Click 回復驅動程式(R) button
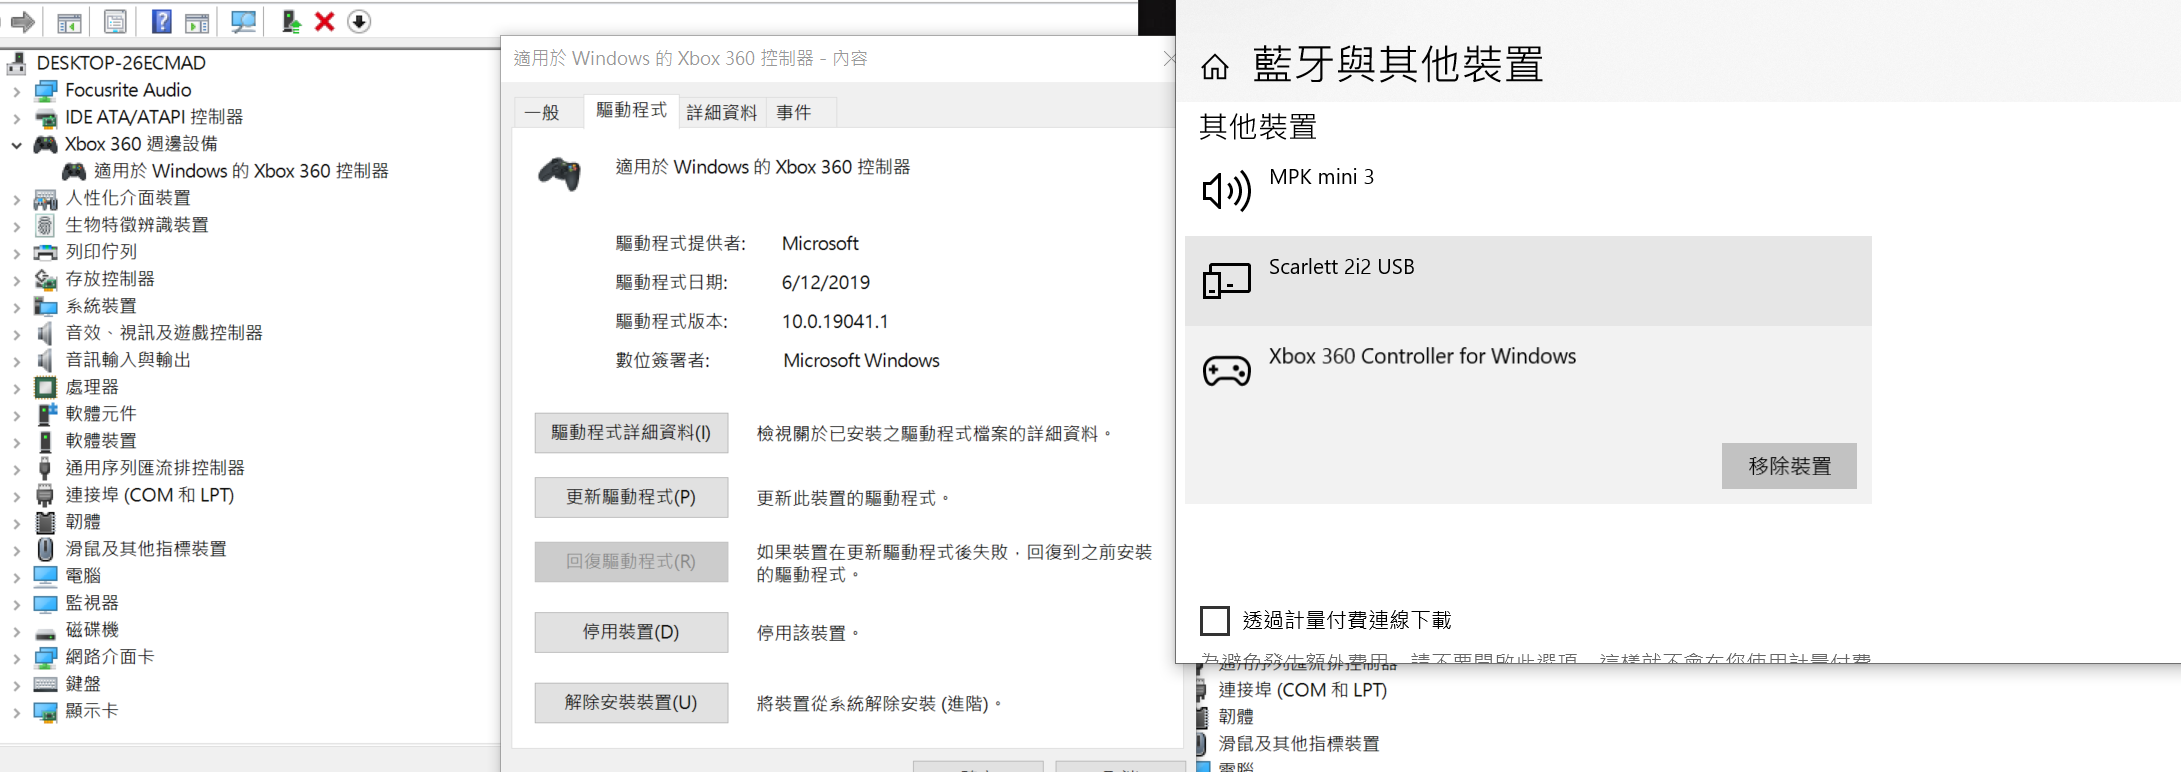Viewport: 2181px width, 772px height. click(x=631, y=561)
